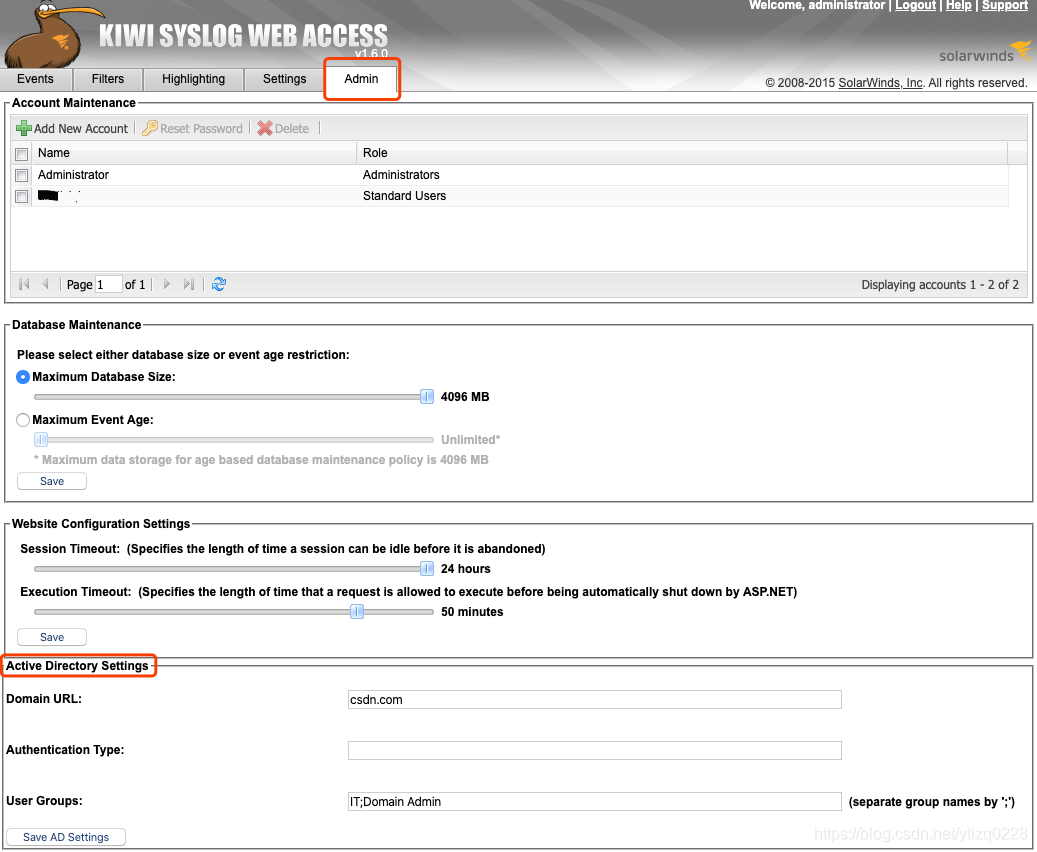Go to next page of accounts
This screenshot has height=852, width=1037.
coord(167,284)
